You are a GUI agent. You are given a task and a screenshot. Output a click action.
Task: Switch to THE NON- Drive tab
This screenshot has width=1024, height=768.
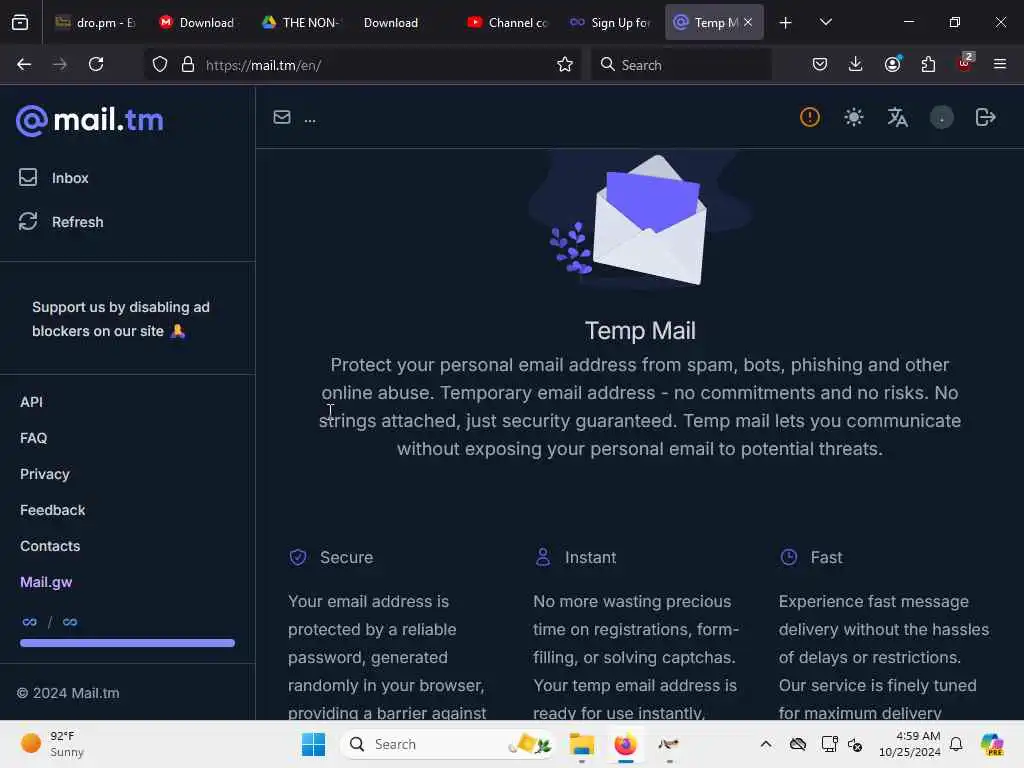point(300,23)
